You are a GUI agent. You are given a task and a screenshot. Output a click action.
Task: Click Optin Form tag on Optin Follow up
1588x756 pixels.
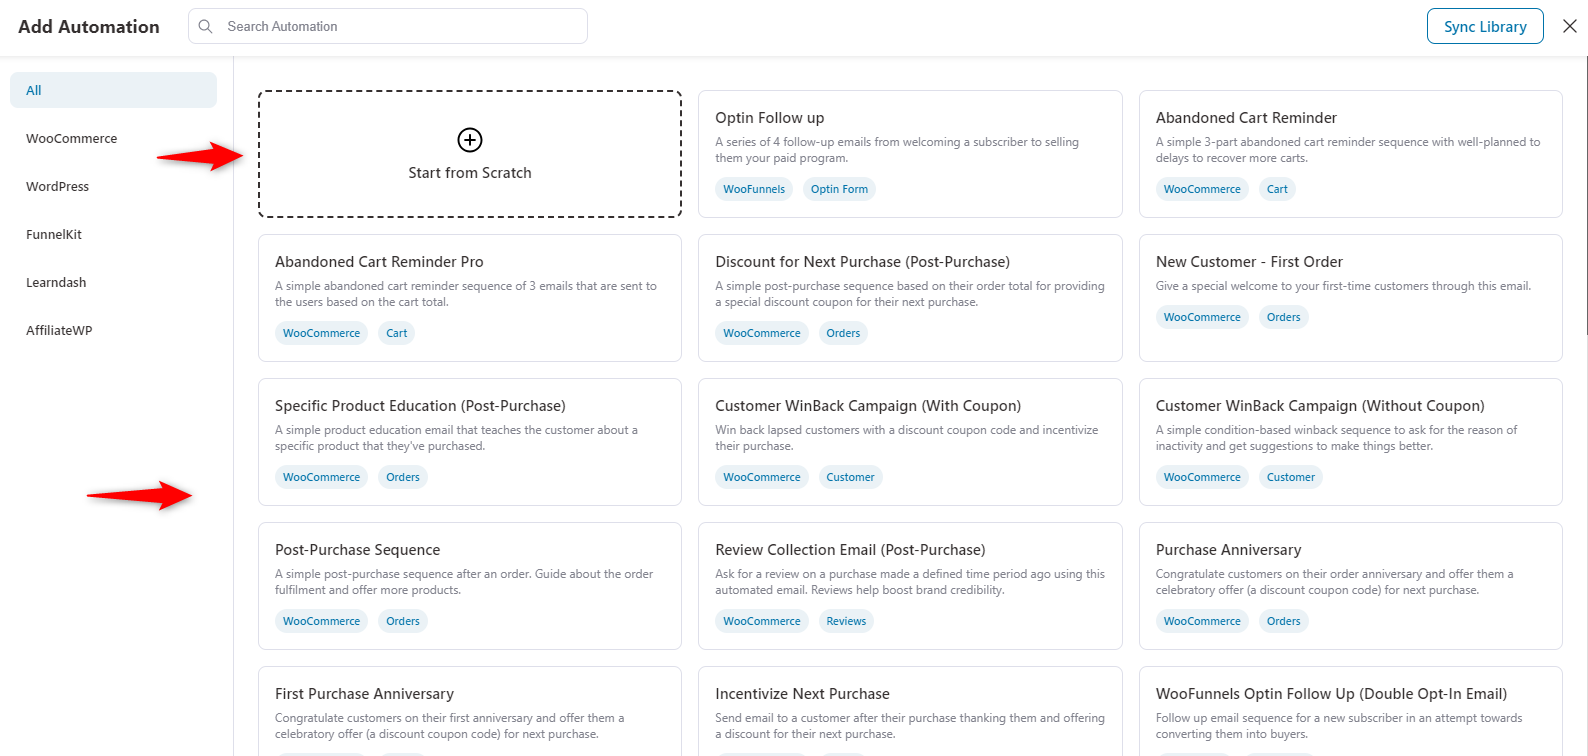click(x=839, y=189)
